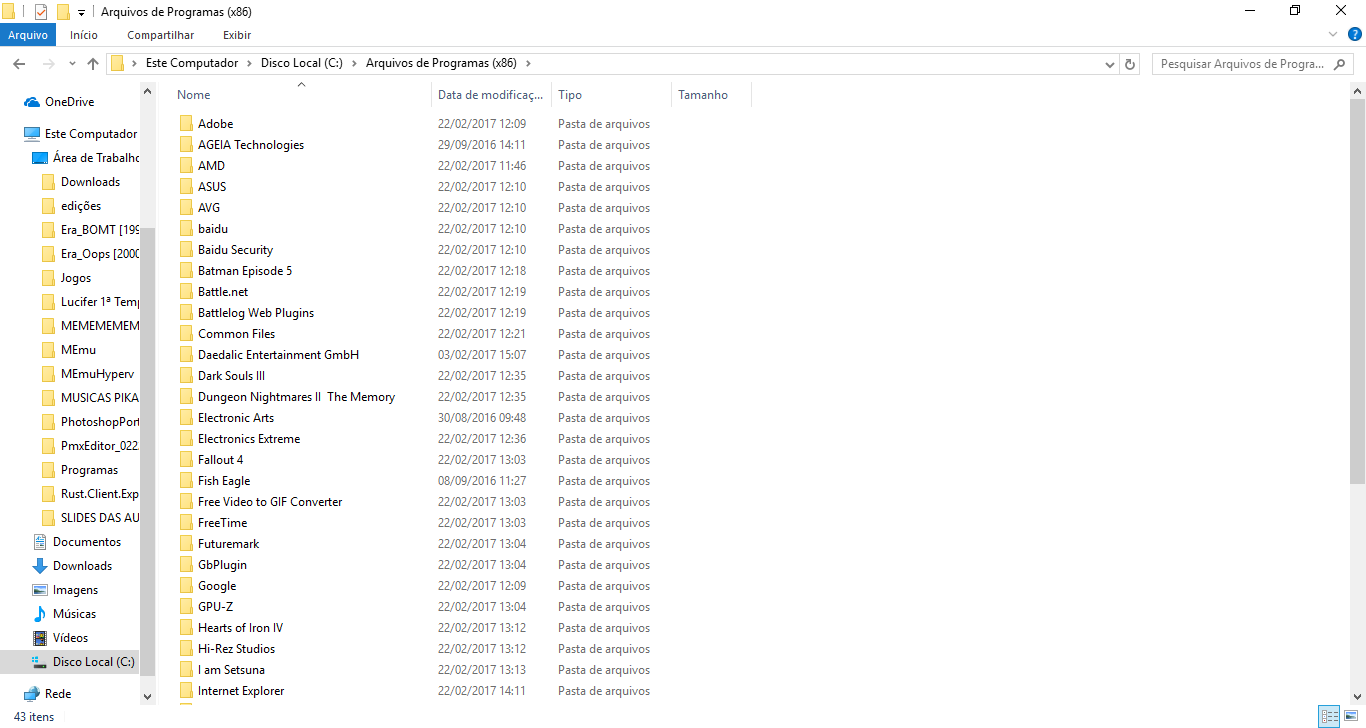Click the OneDrive cloud icon
Screen dimensions: 1366x728
pyautogui.click(x=32, y=102)
